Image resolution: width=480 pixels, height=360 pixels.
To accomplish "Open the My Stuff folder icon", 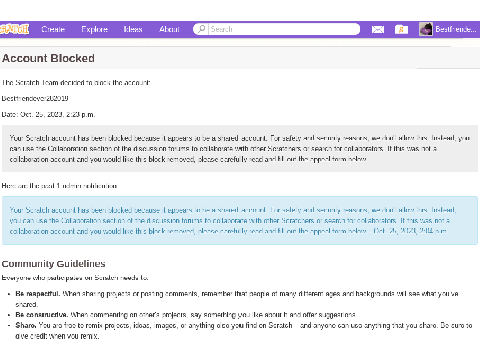I will [401, 30].
